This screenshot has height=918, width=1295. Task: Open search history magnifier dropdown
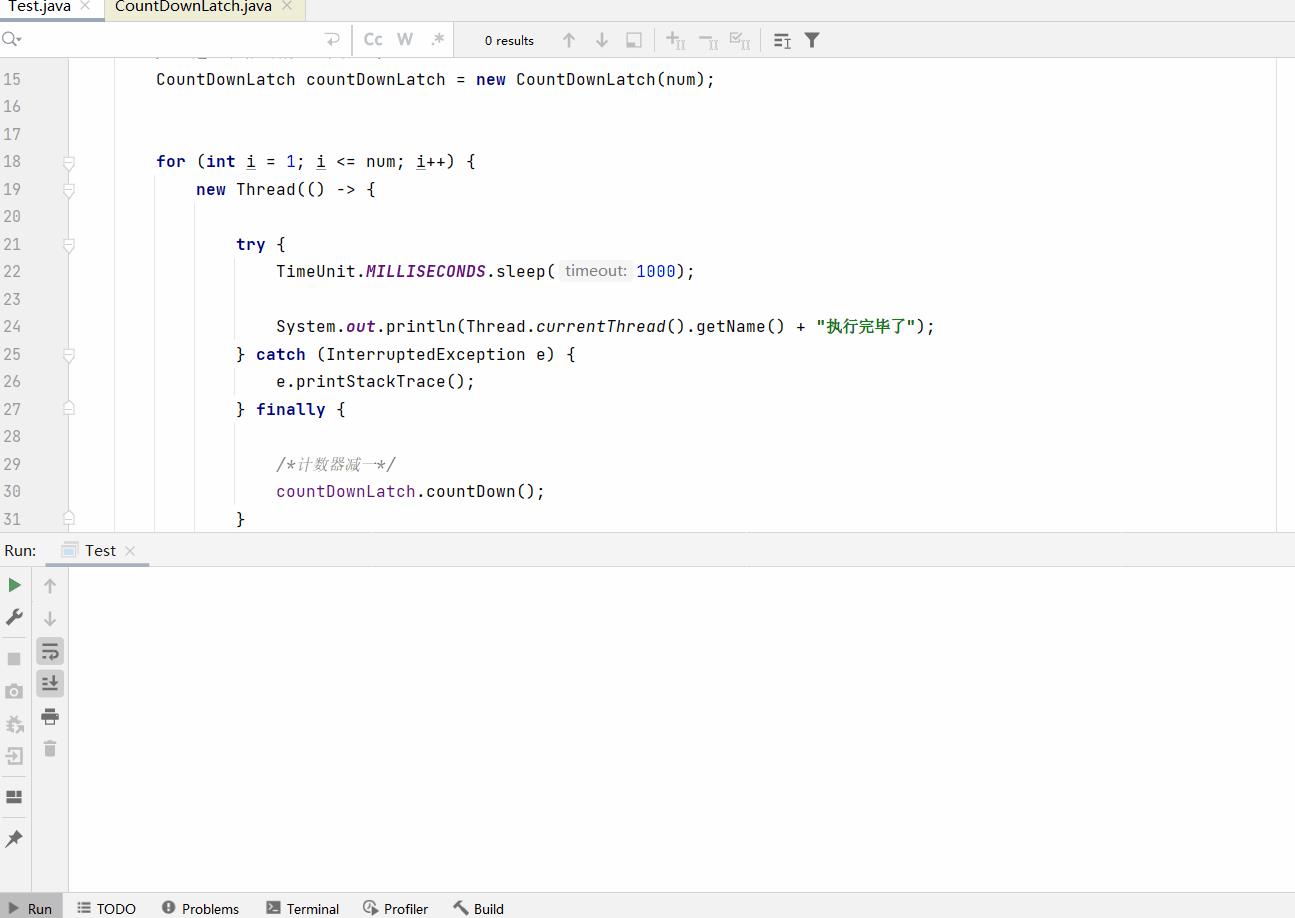coord(12,40)
